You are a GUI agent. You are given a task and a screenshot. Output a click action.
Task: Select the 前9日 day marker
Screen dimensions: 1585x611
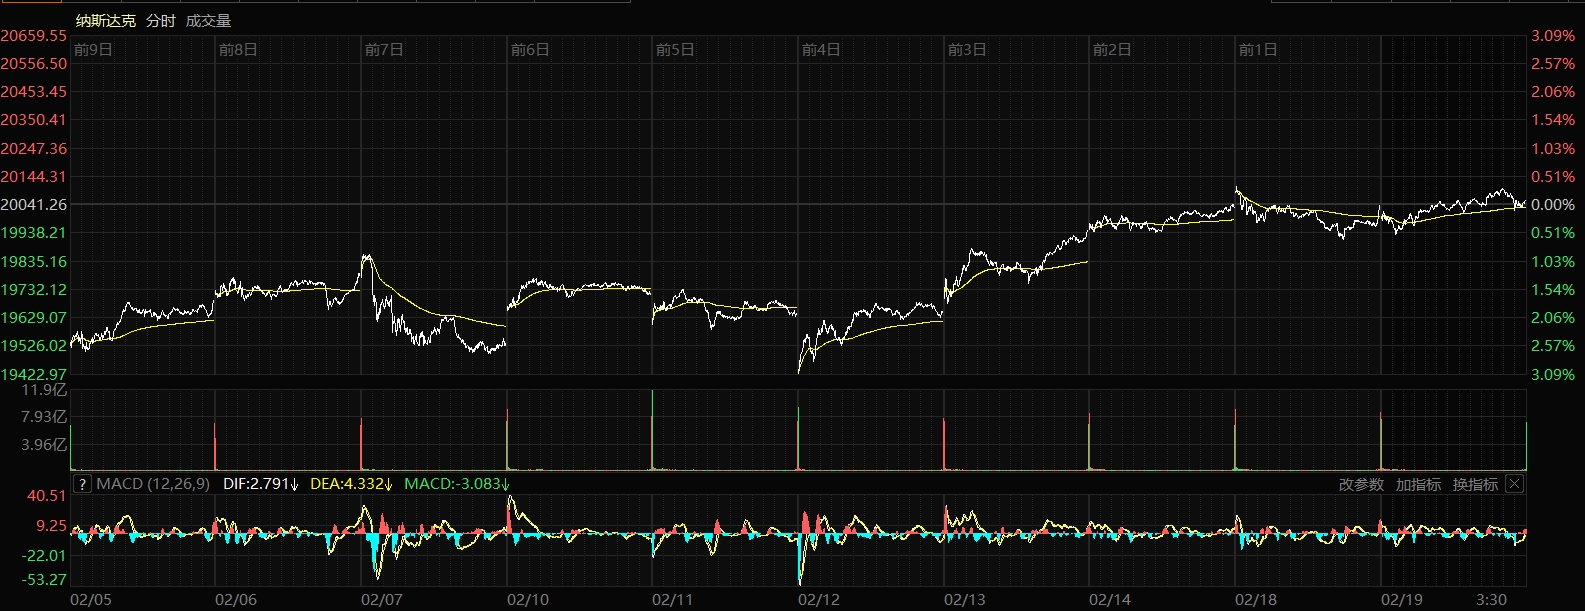(x=93, y=50)
